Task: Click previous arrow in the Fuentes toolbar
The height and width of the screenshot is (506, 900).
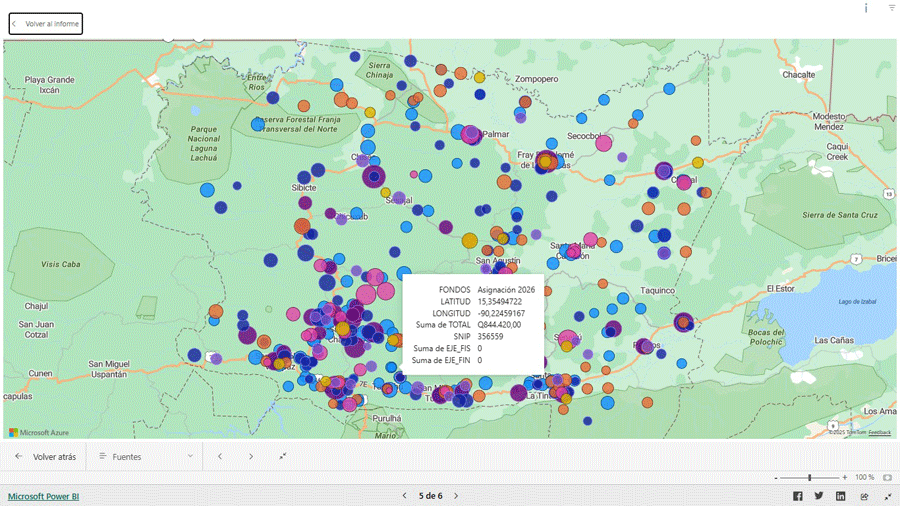Action: (x=220, y=457)
